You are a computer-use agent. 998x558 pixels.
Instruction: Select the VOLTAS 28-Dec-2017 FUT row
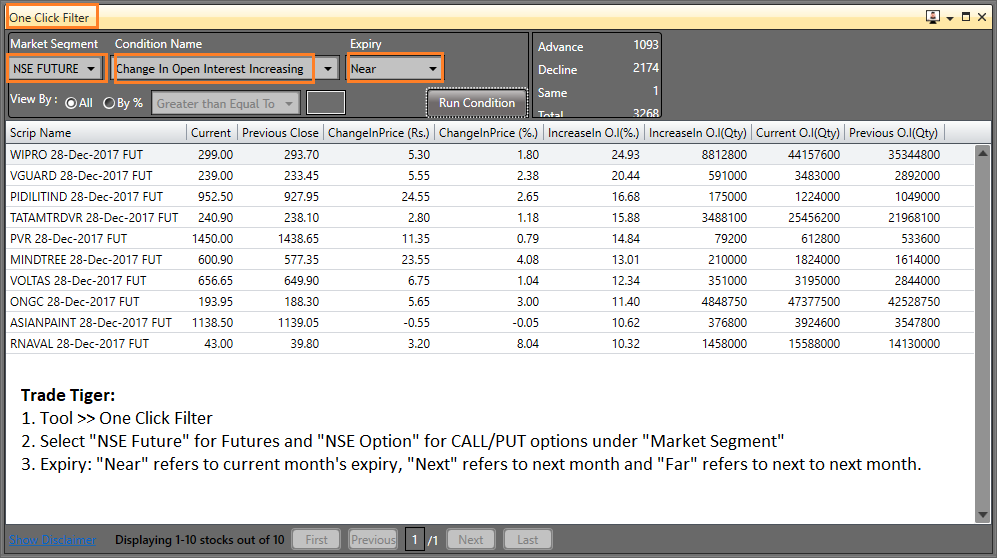coord(490,281)
